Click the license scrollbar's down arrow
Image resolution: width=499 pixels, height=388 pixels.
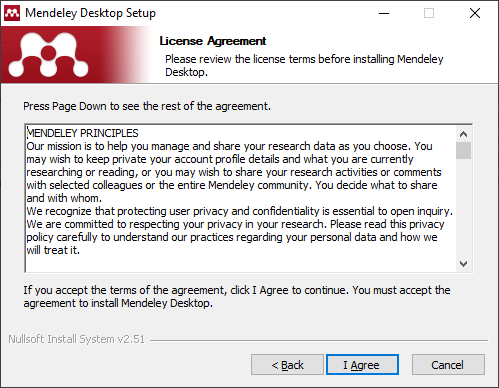pyautogui.click(x=463, y=264)
